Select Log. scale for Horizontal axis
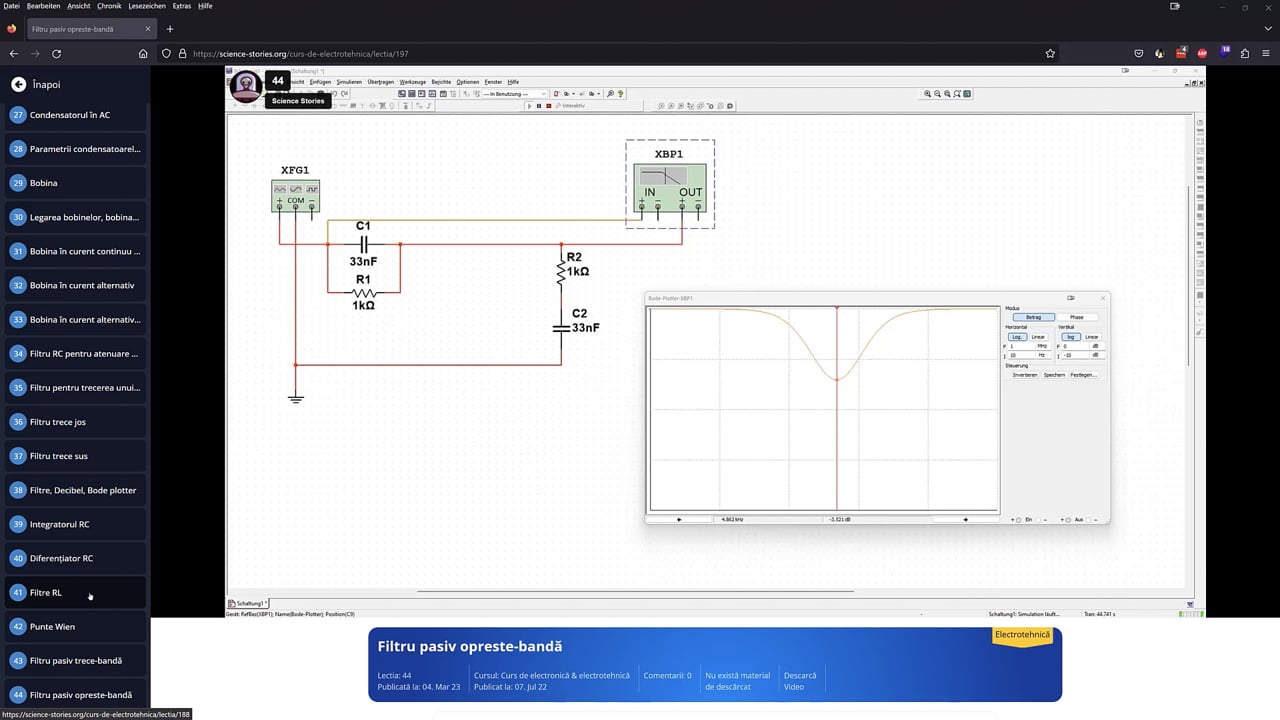This screenshot has width=1280, height=720. click(x=1018, y=337)
